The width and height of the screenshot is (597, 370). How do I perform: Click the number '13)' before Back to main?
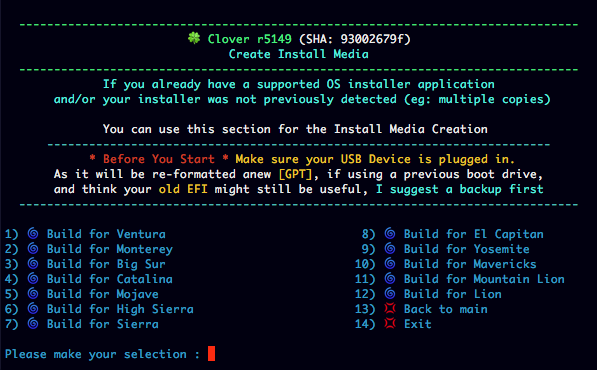tap(365, 309)
